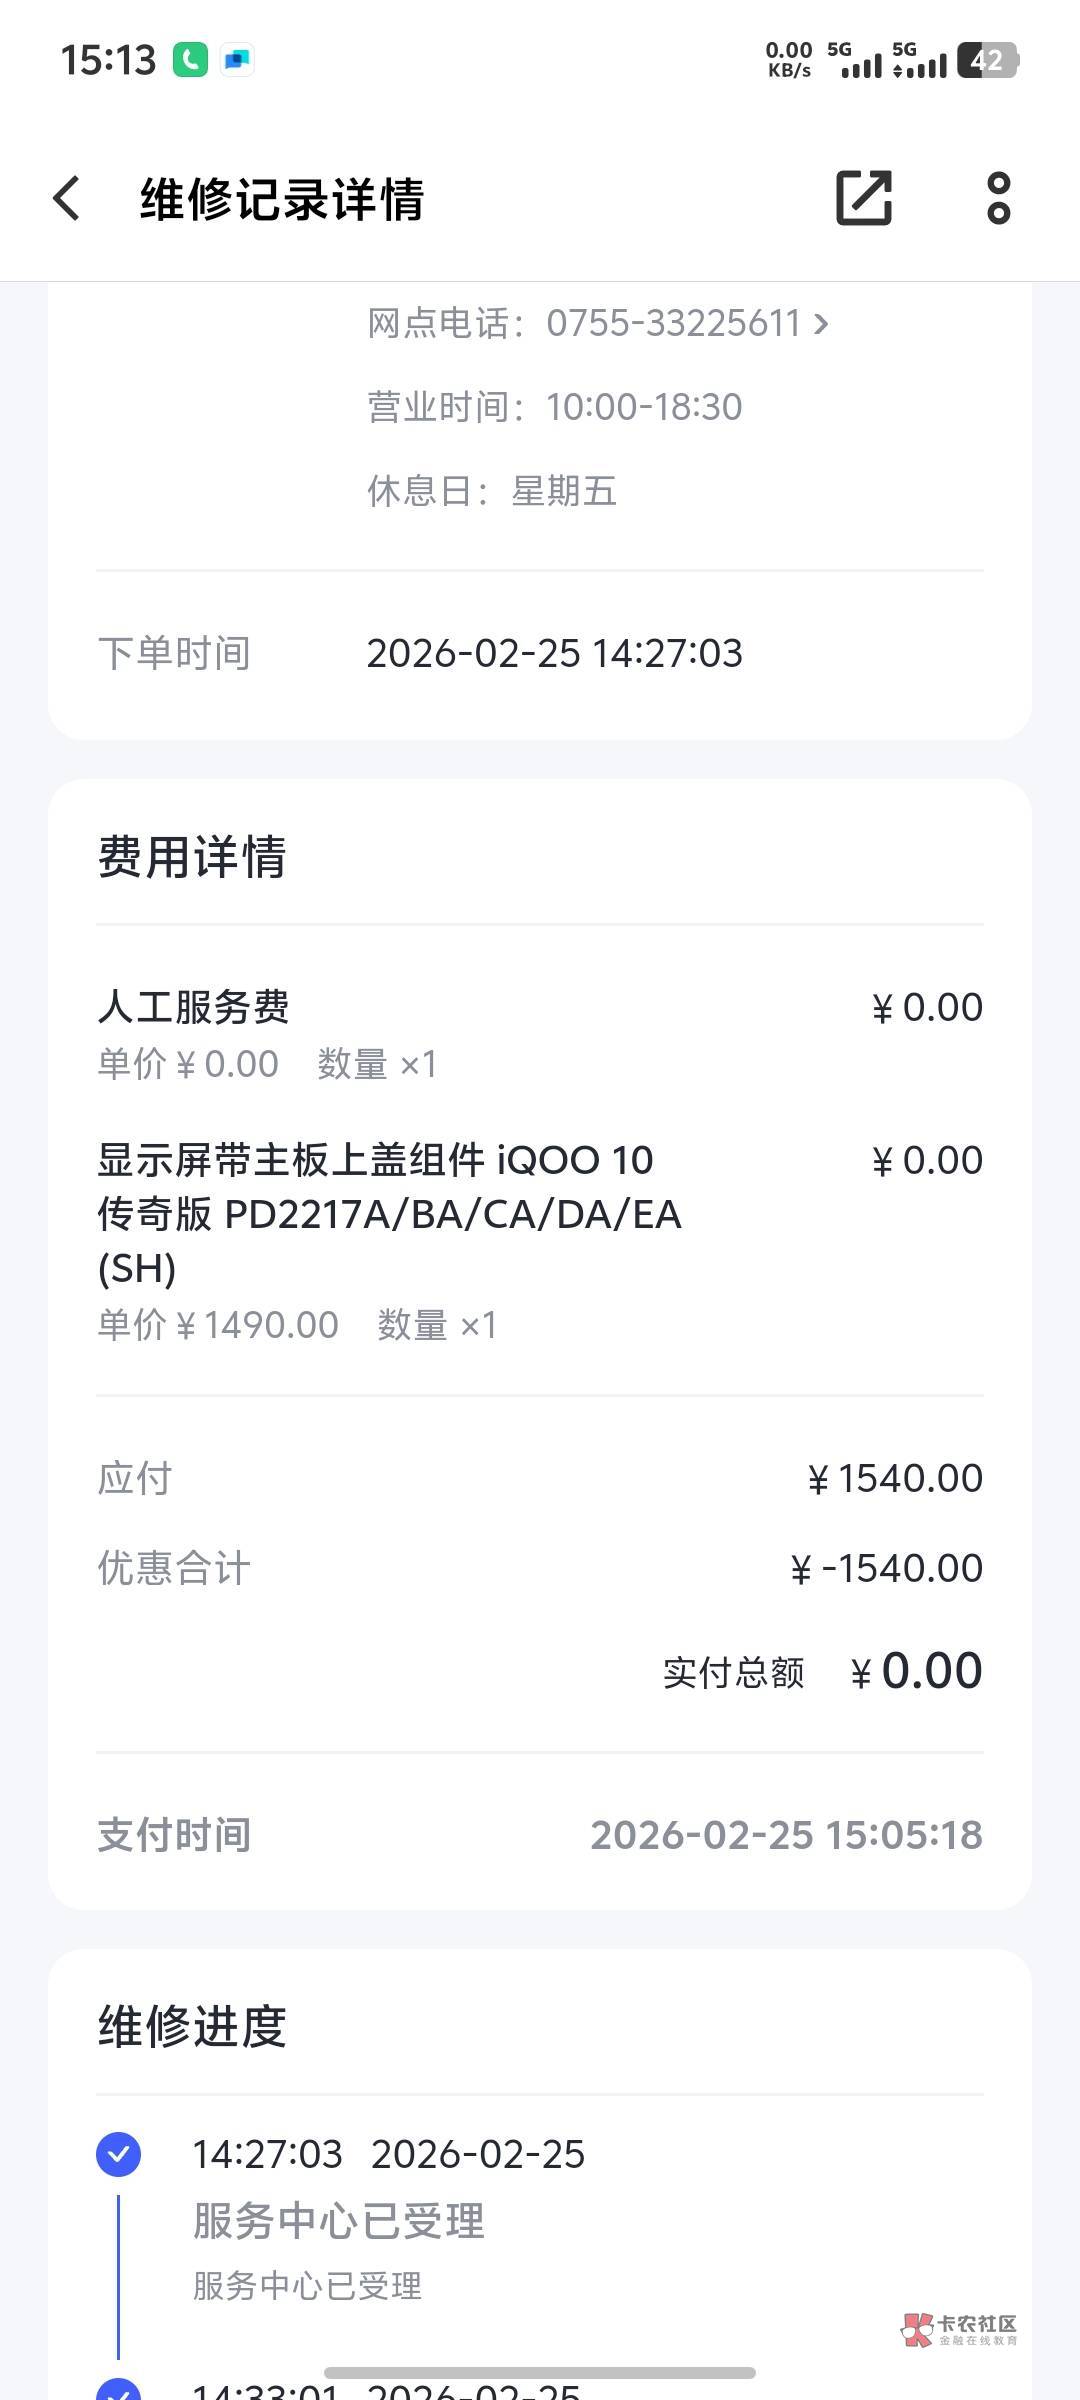The image size is (1080, 2400).
Task: Open the more options menu
Action: click(x=998, y=198)
